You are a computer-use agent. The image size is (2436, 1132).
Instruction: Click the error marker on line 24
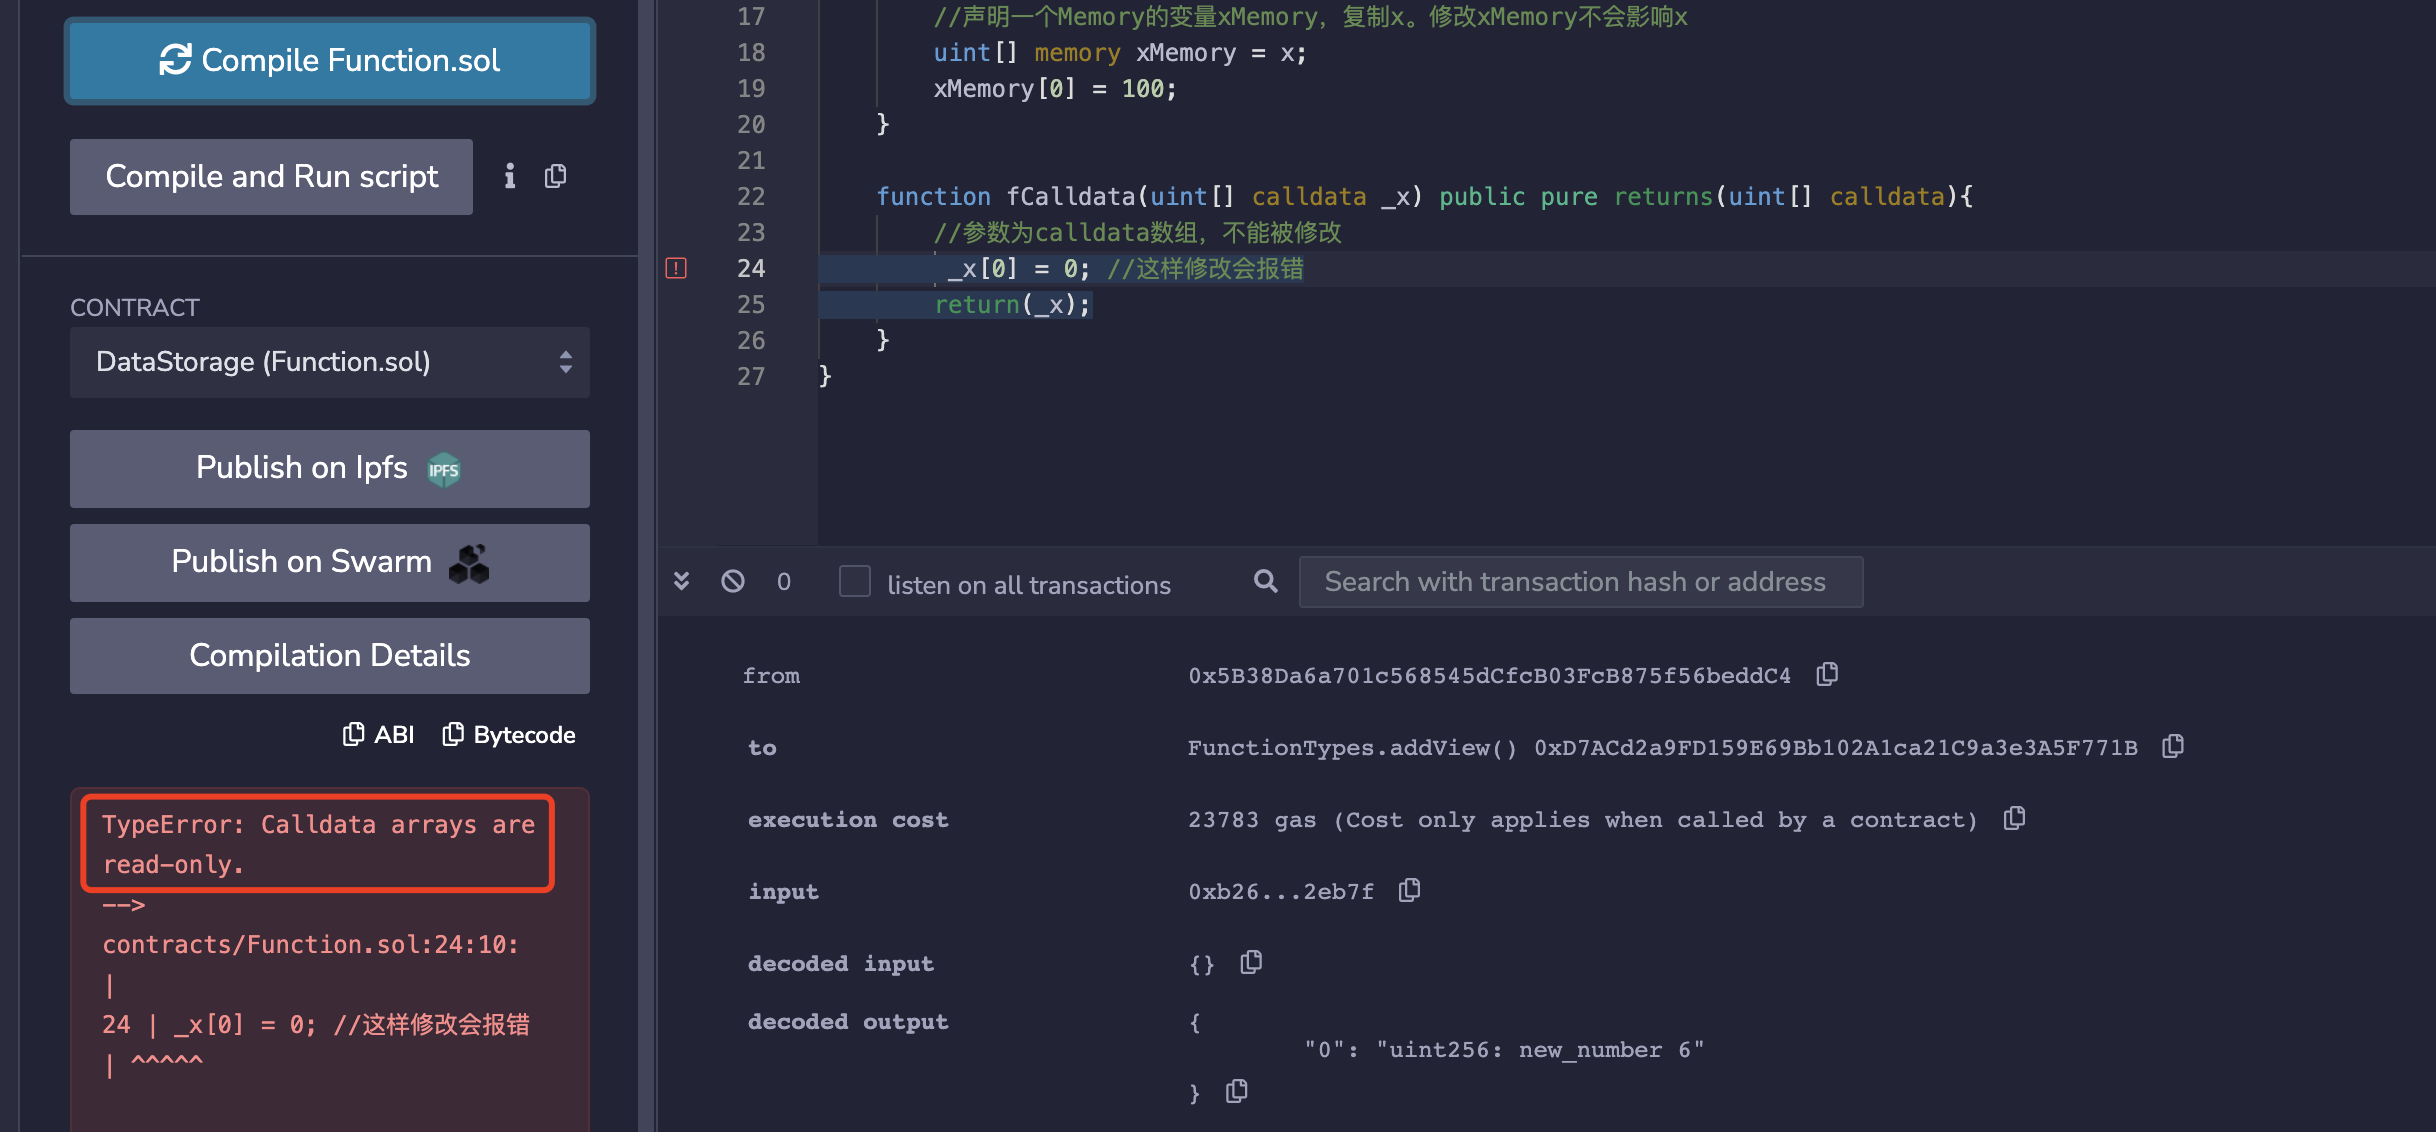click(676, 268)
